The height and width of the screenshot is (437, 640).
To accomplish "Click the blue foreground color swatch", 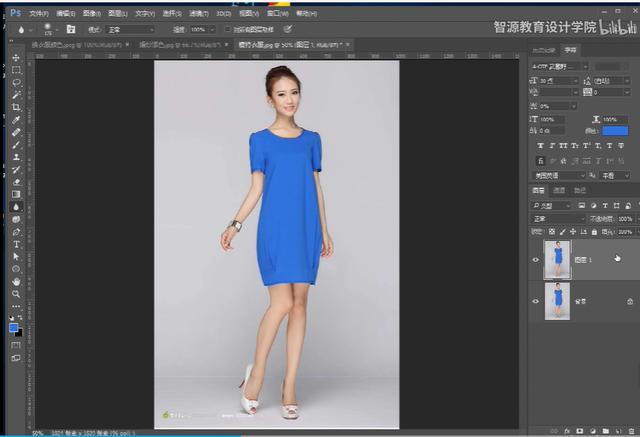I will click(x=13, y=327).
